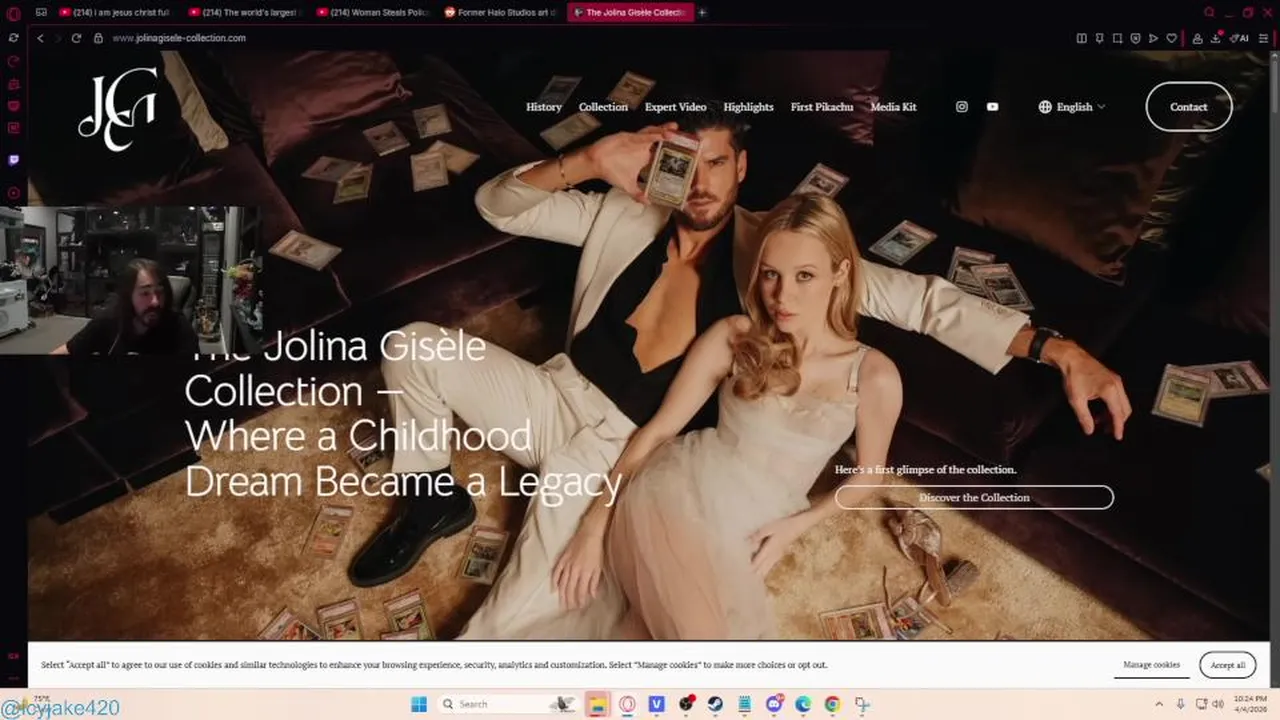Click the AI assistant icon in toolbar
This screenshot has height=720, width=1280.
1240,38
